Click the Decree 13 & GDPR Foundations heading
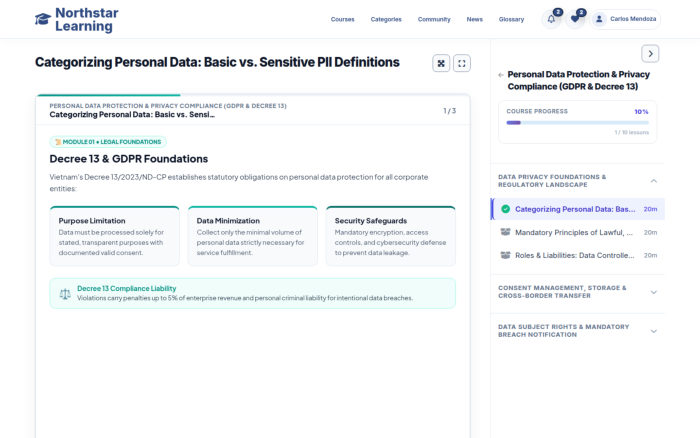This screenshot has height=438, width=700. tap(129, 159)
